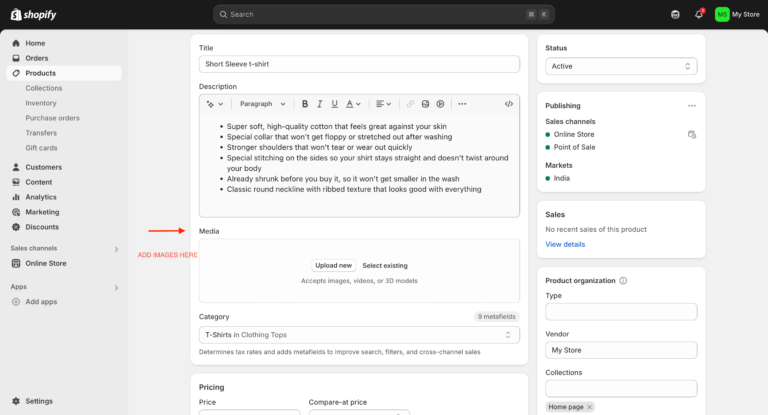Screen dimensions: 768x415
Task: Click the schedule publishing calendar icon
Action: 691,134
